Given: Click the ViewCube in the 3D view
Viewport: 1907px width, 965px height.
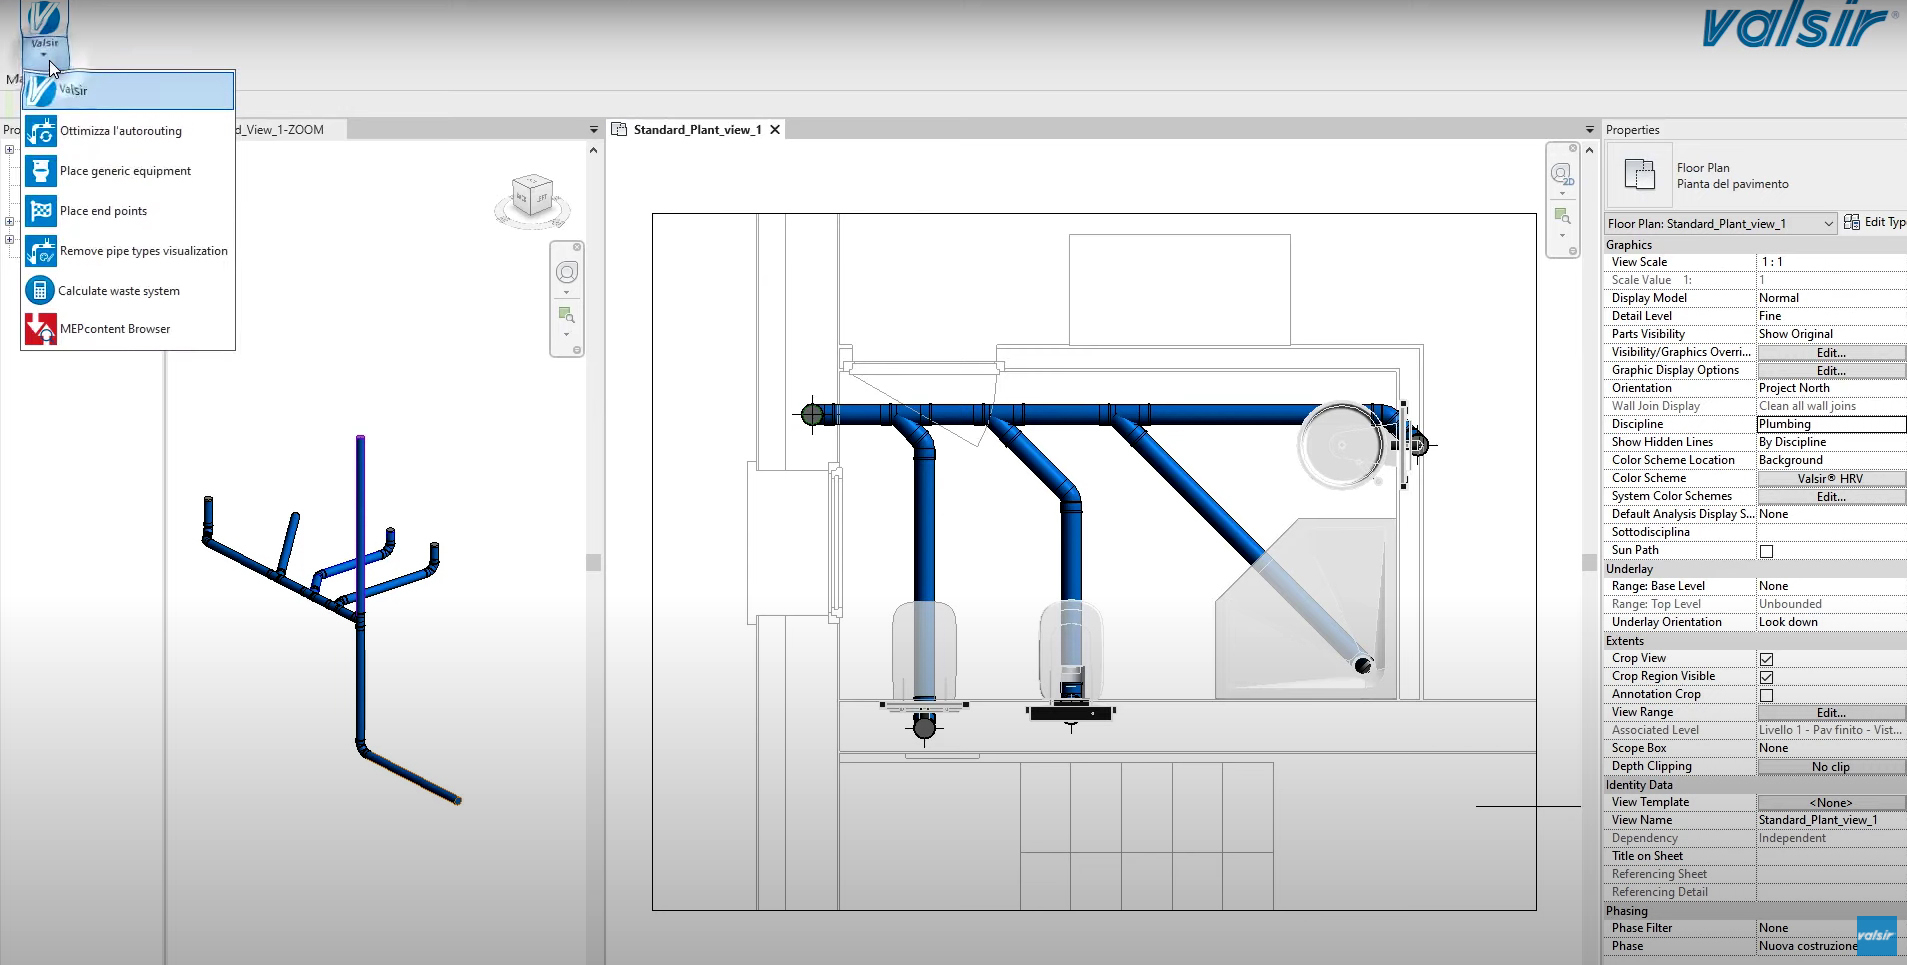Looking at the screenshot, I should pos(531,196).
